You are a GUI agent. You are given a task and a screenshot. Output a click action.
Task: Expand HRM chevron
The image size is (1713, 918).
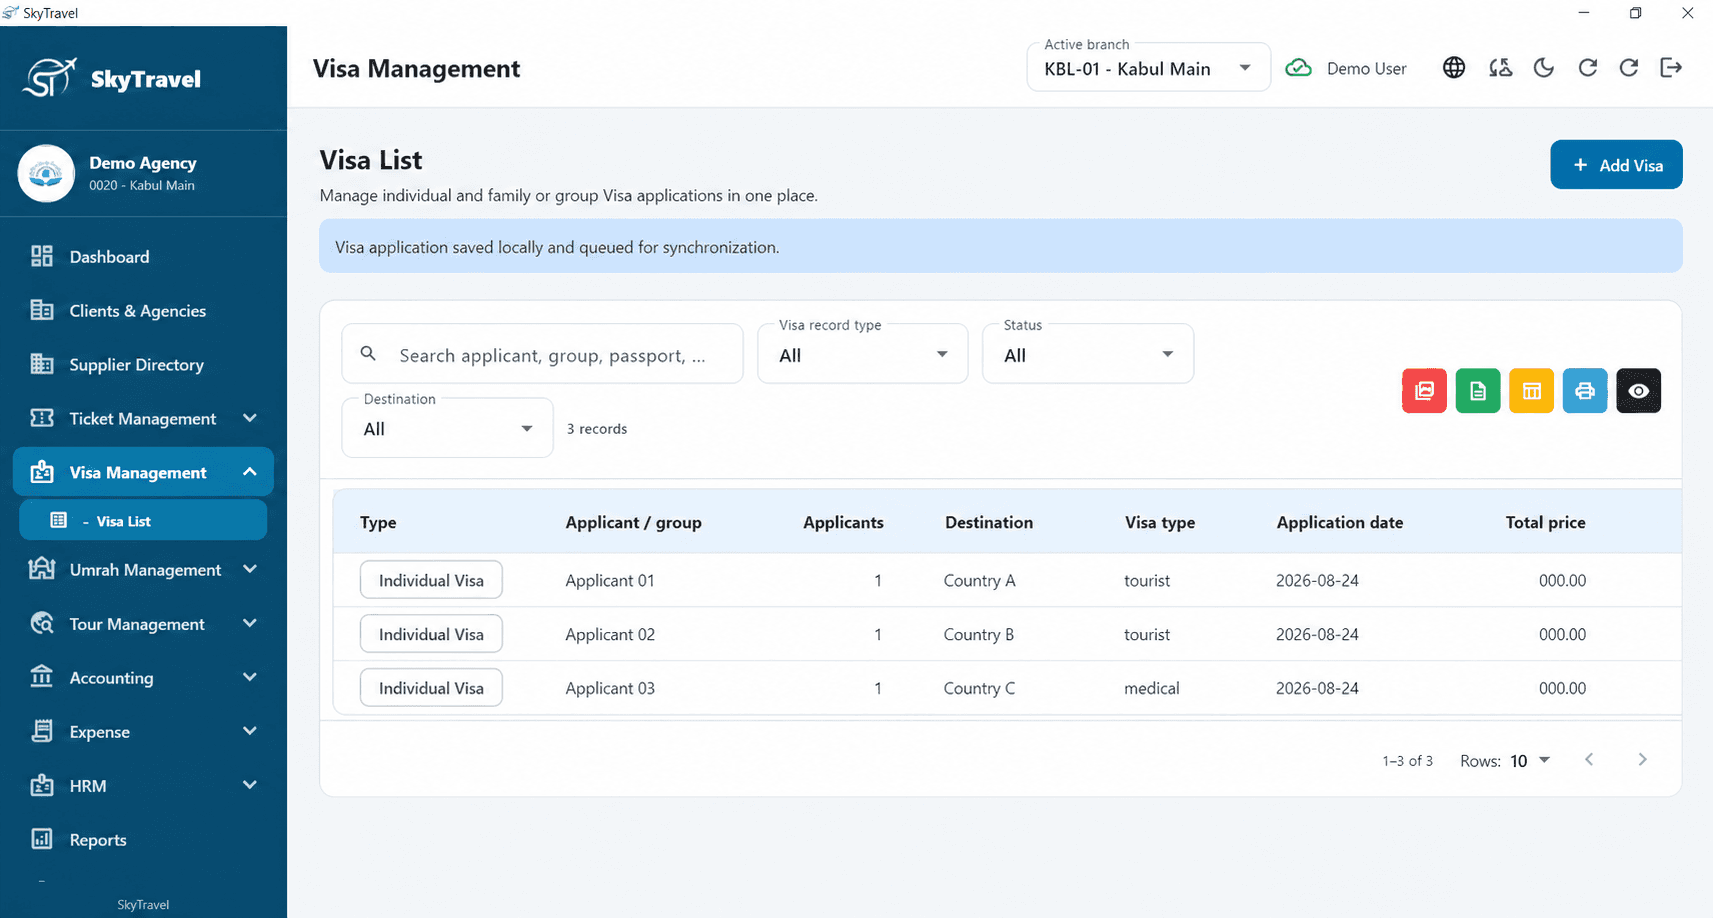(250, 785)
